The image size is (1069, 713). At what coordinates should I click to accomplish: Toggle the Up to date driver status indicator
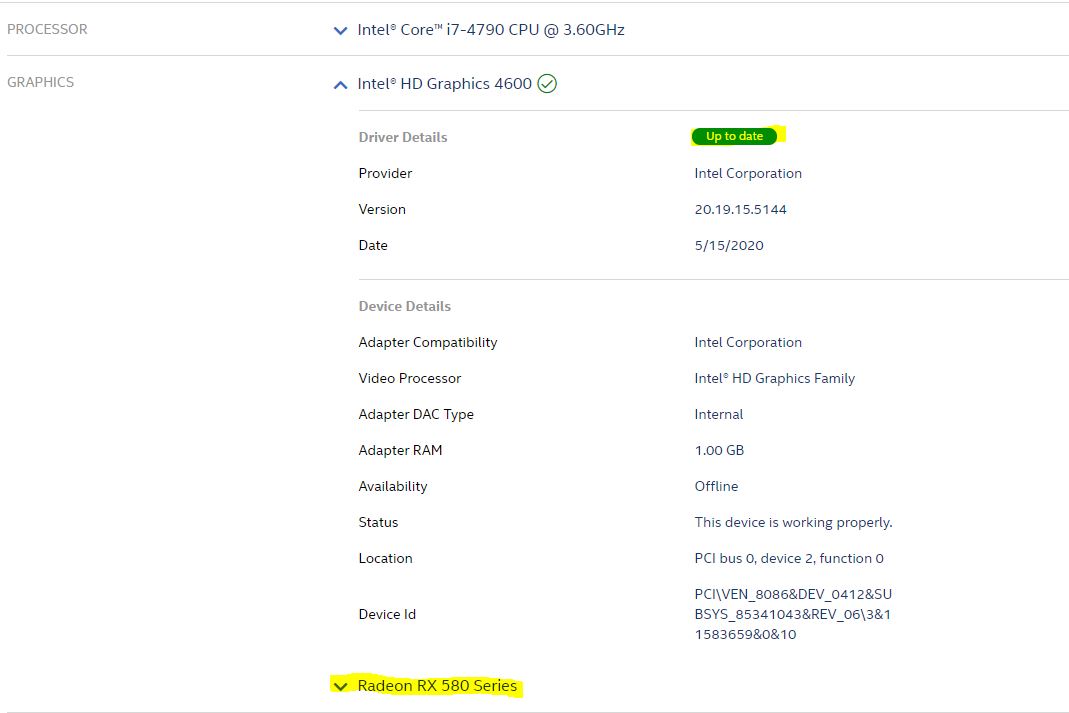click(734, 136)
